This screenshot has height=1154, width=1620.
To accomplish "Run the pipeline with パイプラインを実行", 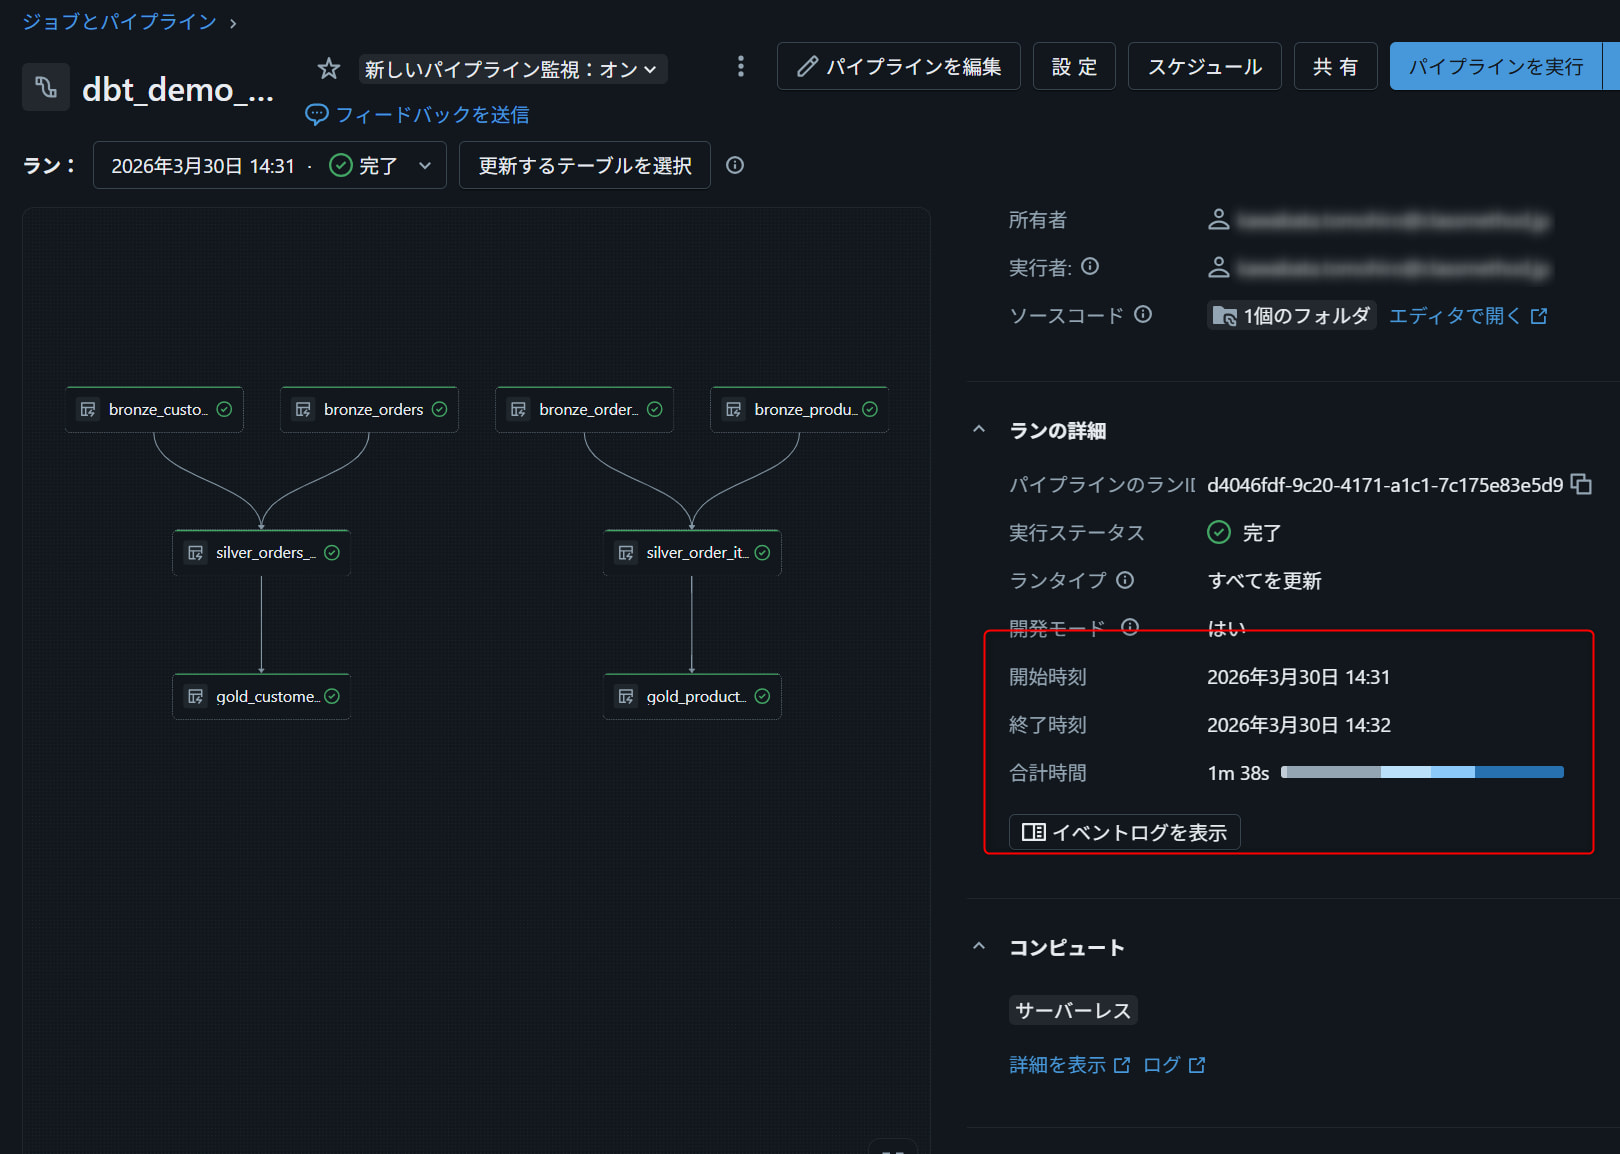I will 1496,66.
